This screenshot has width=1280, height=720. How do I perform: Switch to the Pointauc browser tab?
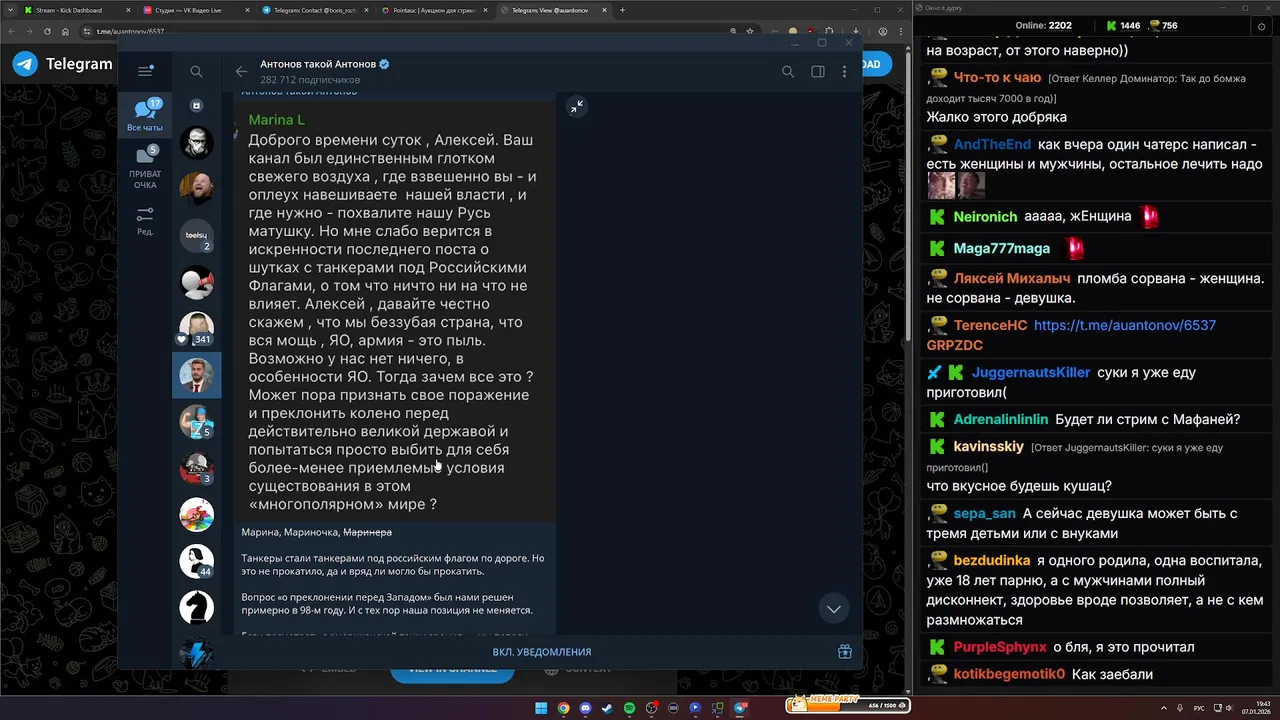click(x=435, y=10)
